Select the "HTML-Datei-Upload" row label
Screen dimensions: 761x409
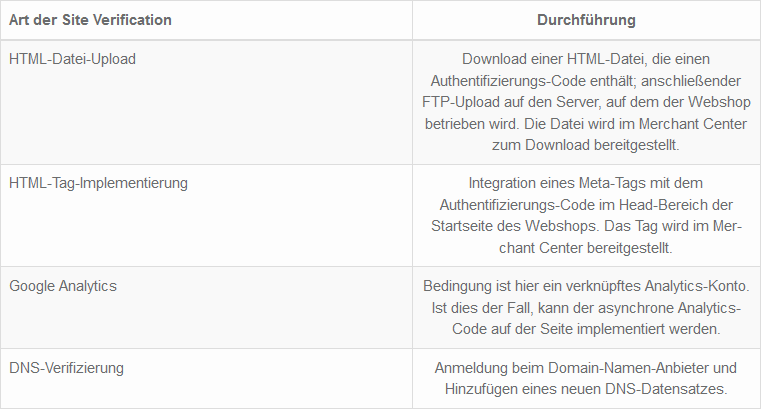(72, 59)
